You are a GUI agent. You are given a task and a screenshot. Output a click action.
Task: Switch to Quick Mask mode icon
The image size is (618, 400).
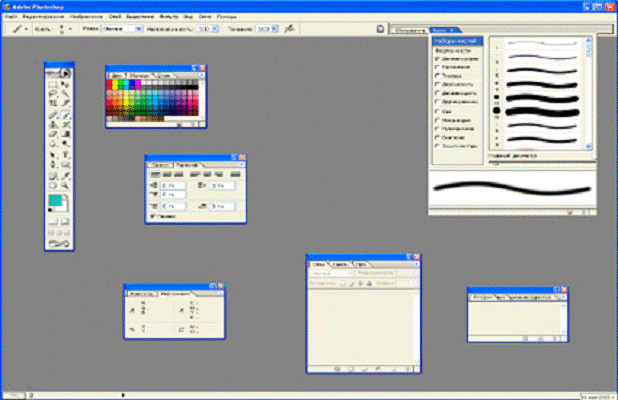(65, 222)
